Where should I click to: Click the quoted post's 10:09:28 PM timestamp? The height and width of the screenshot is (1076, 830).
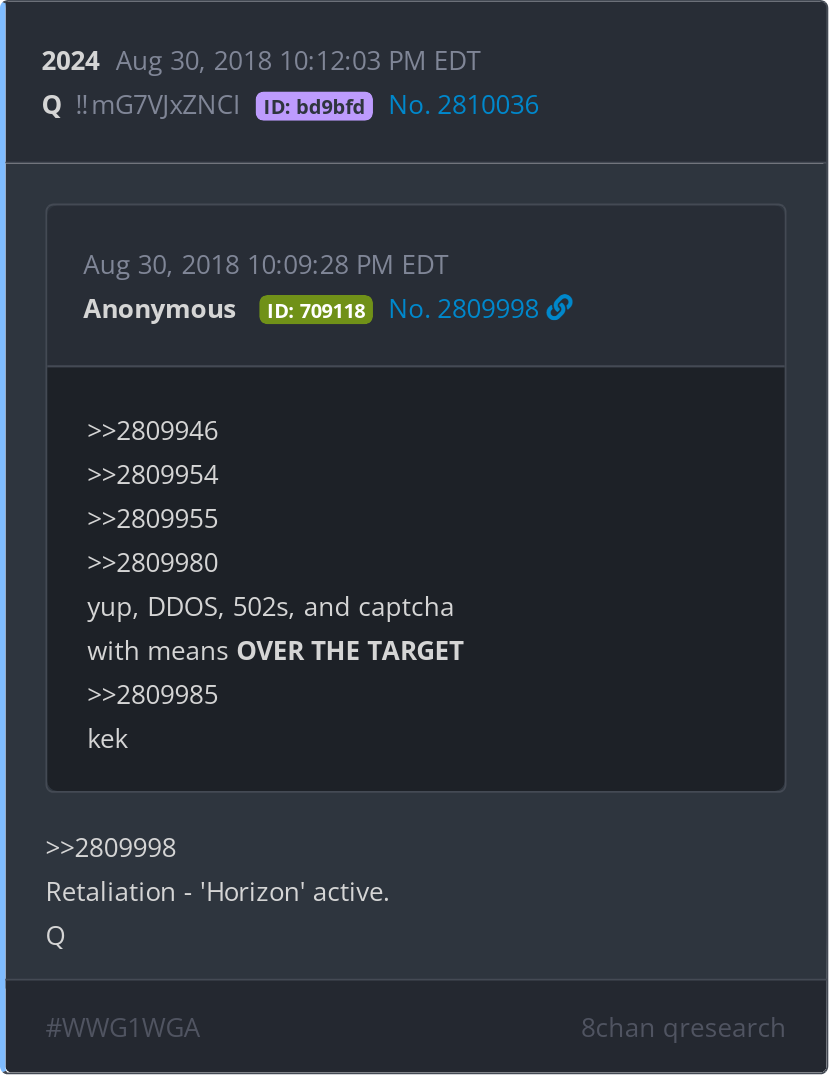(x=265, y=265)
